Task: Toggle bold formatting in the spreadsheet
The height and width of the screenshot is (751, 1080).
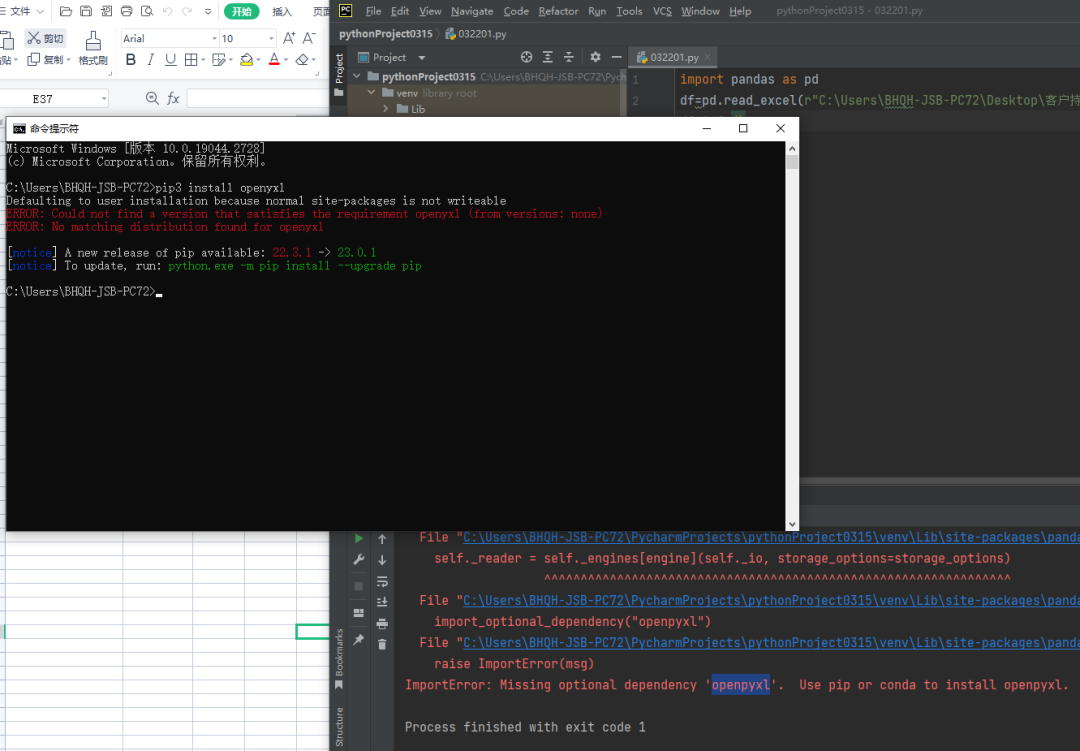Action: point(130,60)
